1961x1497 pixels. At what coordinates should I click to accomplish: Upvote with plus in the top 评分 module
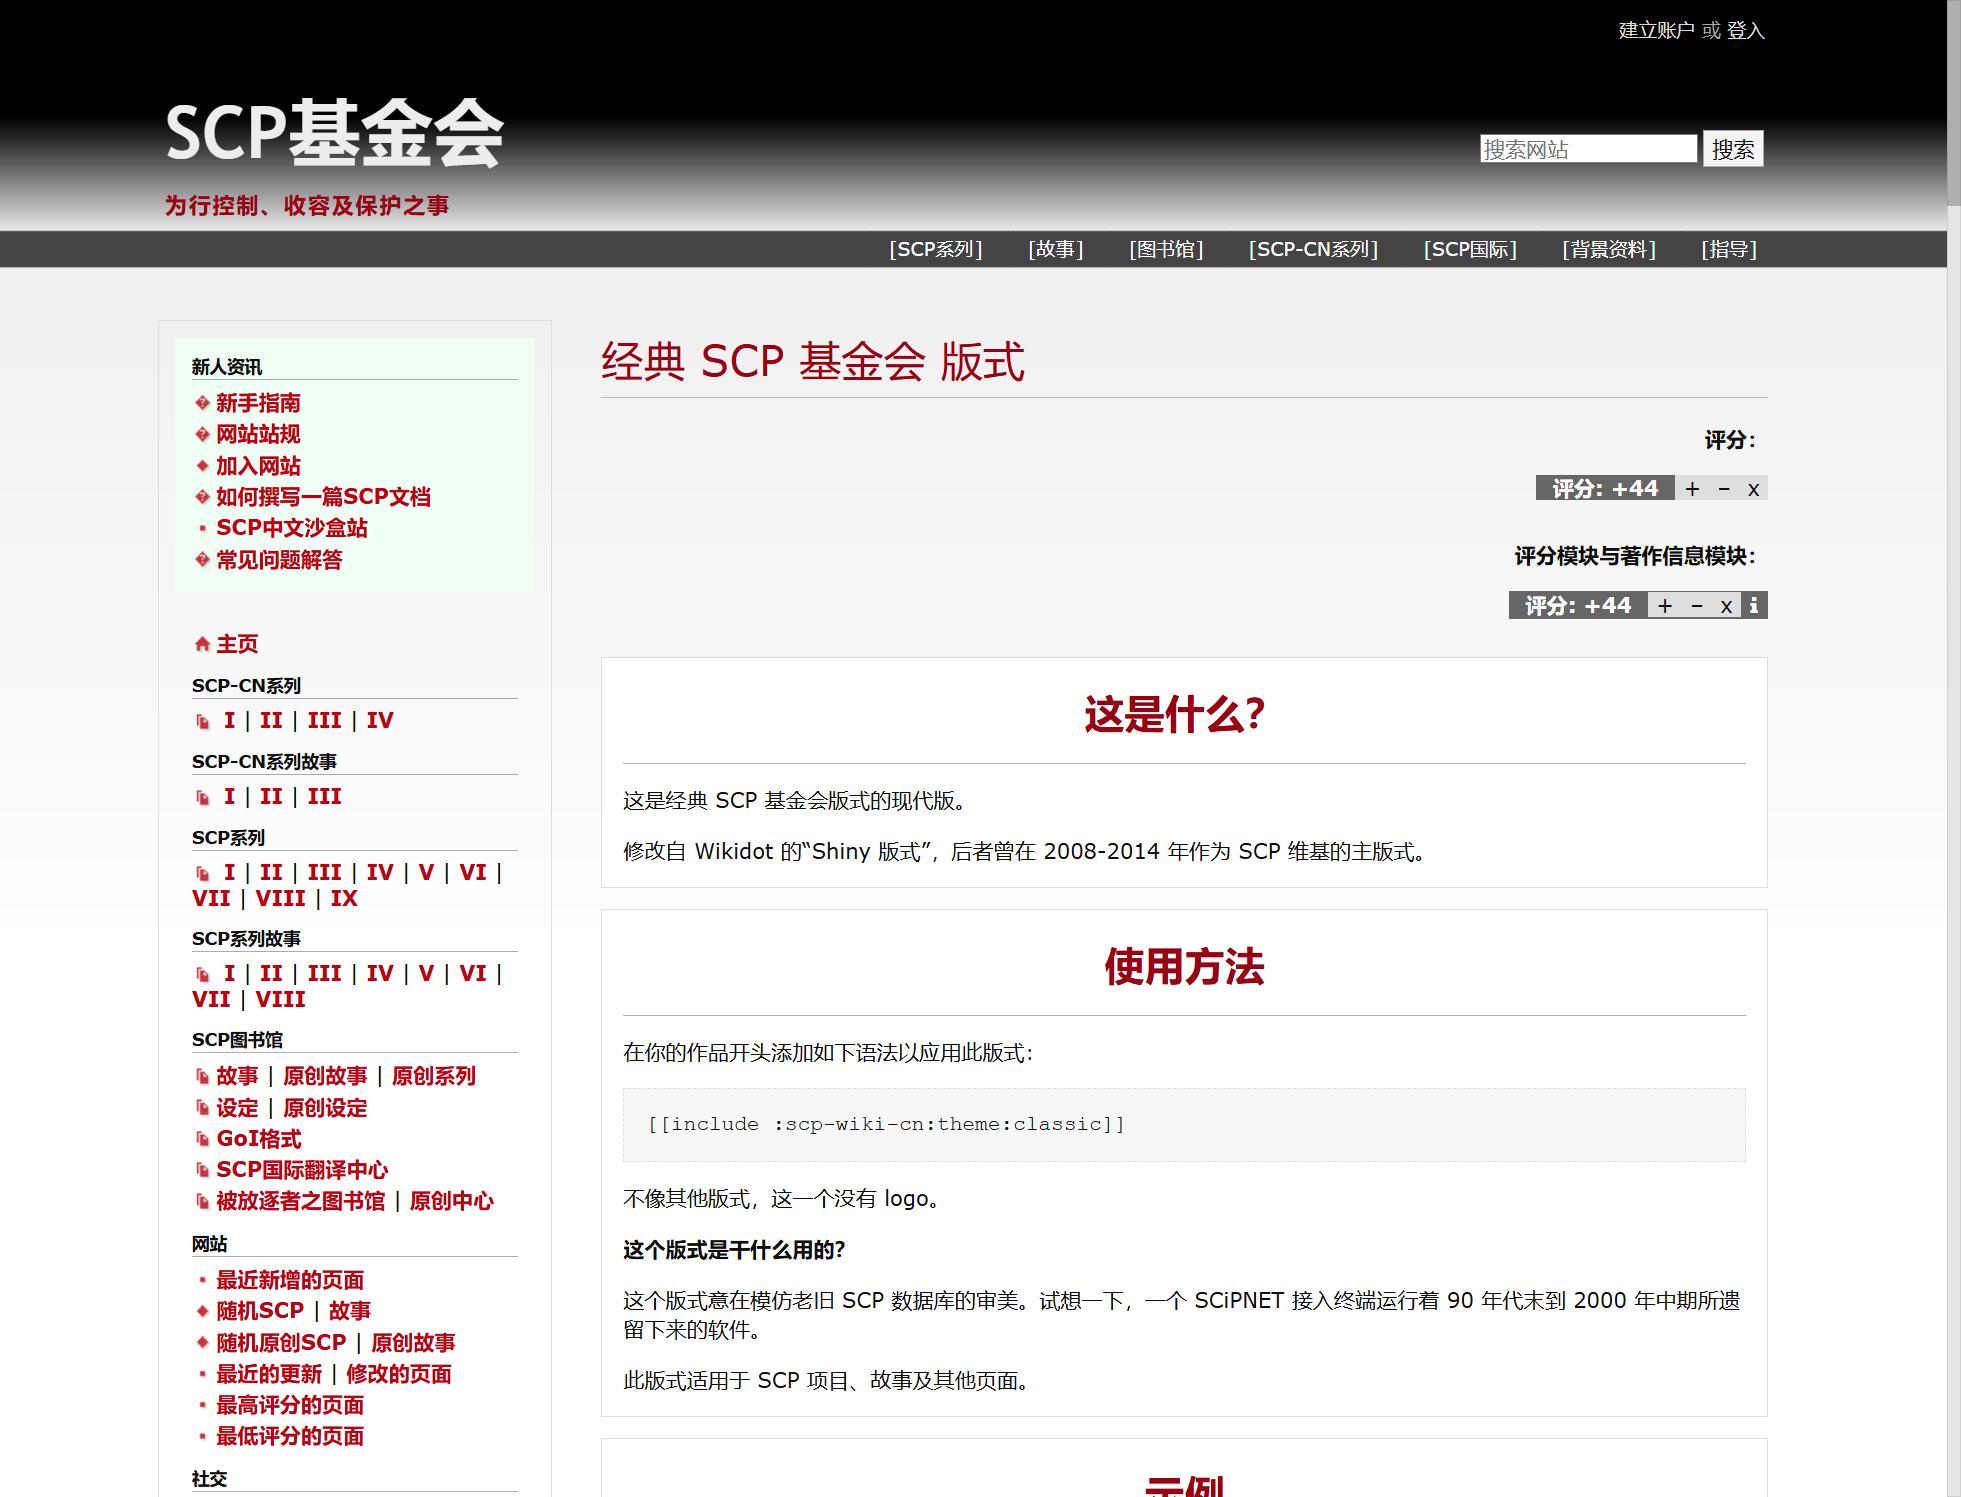[1692, 489]
